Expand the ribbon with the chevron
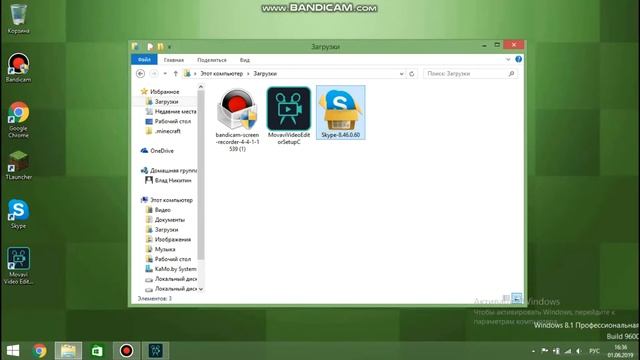This screenshot has width=640, height=360. click(508, 60)
